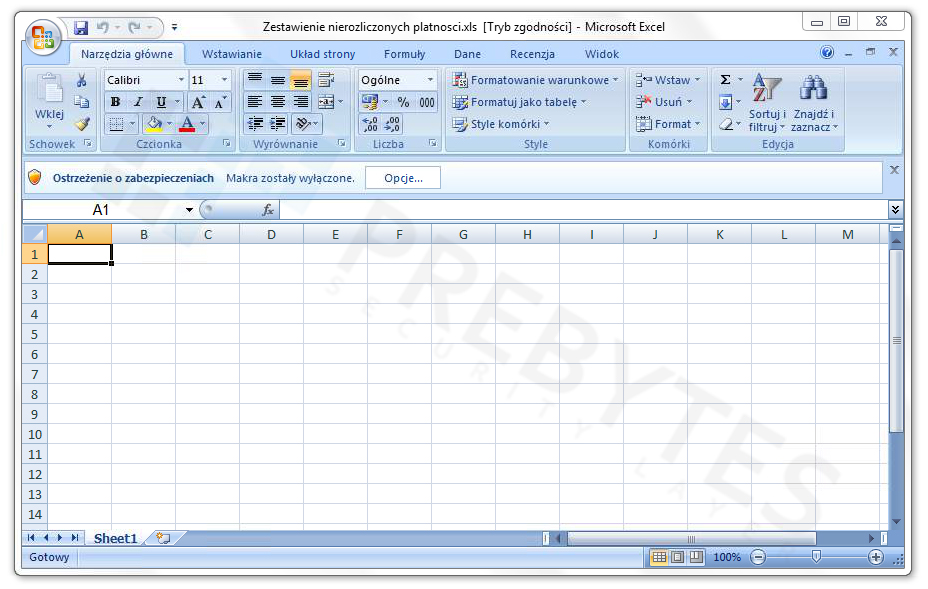The height and width of the screenshot is (589, 928).
Task: Insert a new worksheet tab
Action: click(x=163, y=538)
